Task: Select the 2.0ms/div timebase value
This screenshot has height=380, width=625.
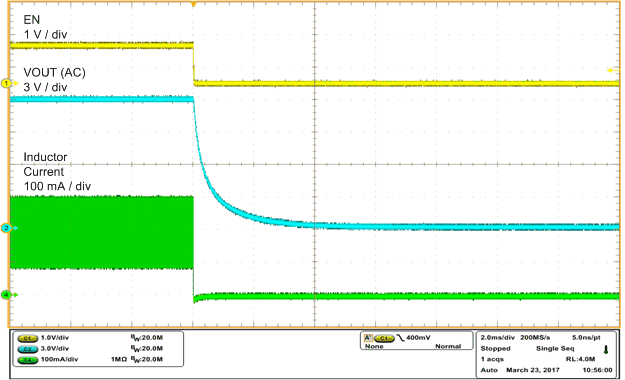Action: click(x=497, y=337)
